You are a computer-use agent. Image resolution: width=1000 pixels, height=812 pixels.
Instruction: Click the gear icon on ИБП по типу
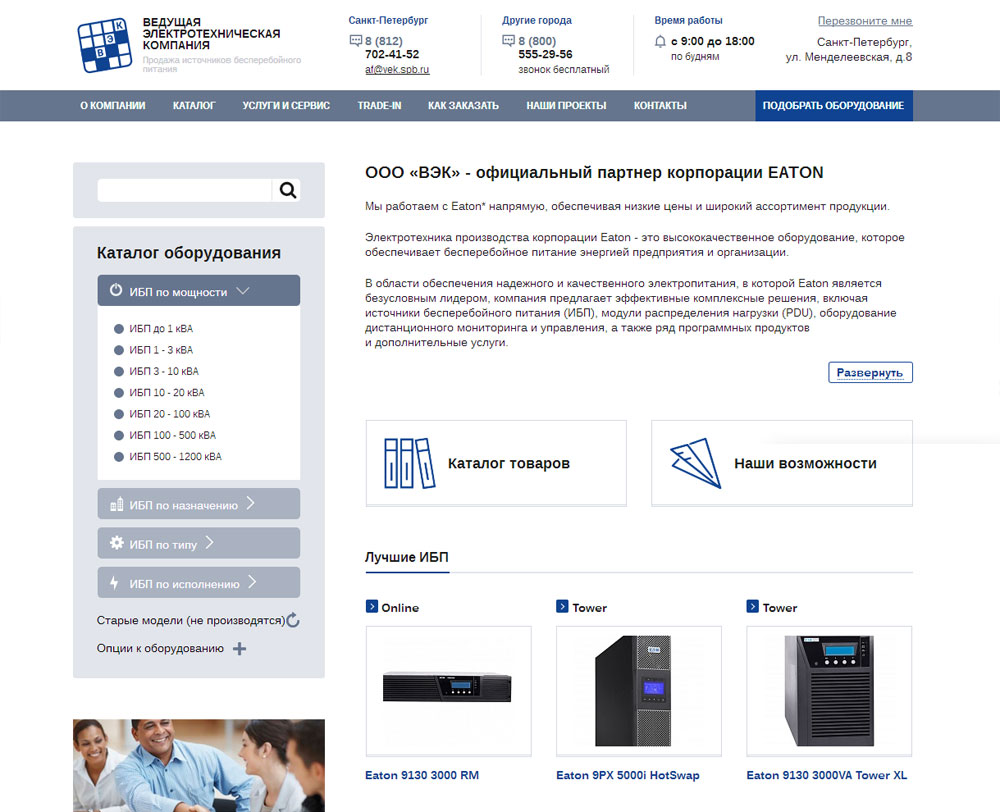117,543
